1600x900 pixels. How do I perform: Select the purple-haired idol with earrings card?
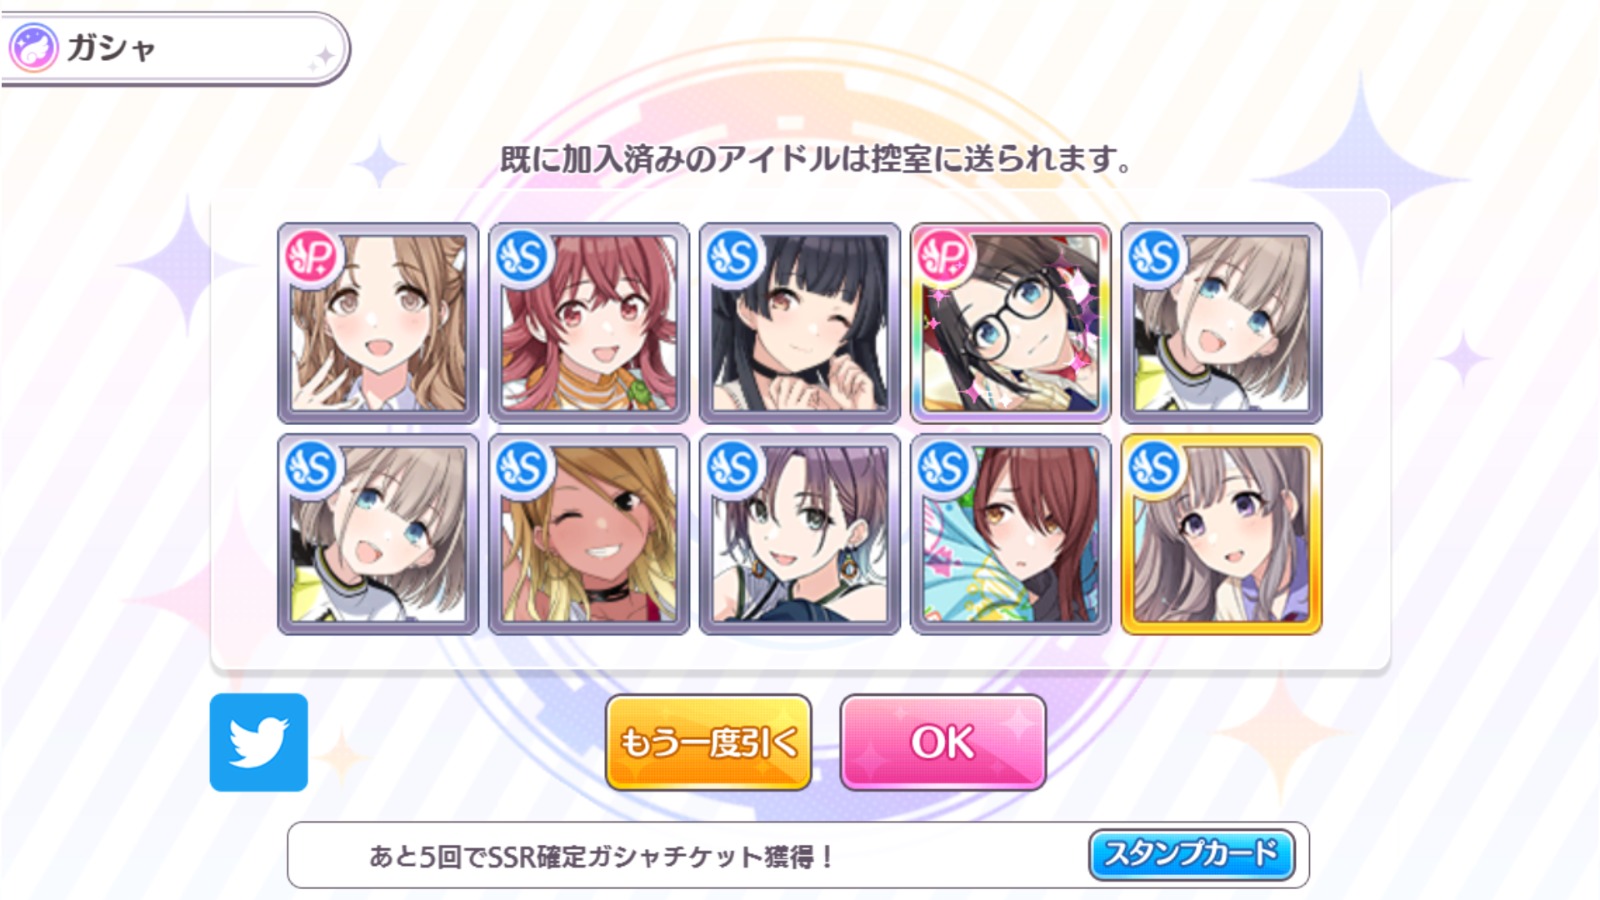[x=799, y=534]
